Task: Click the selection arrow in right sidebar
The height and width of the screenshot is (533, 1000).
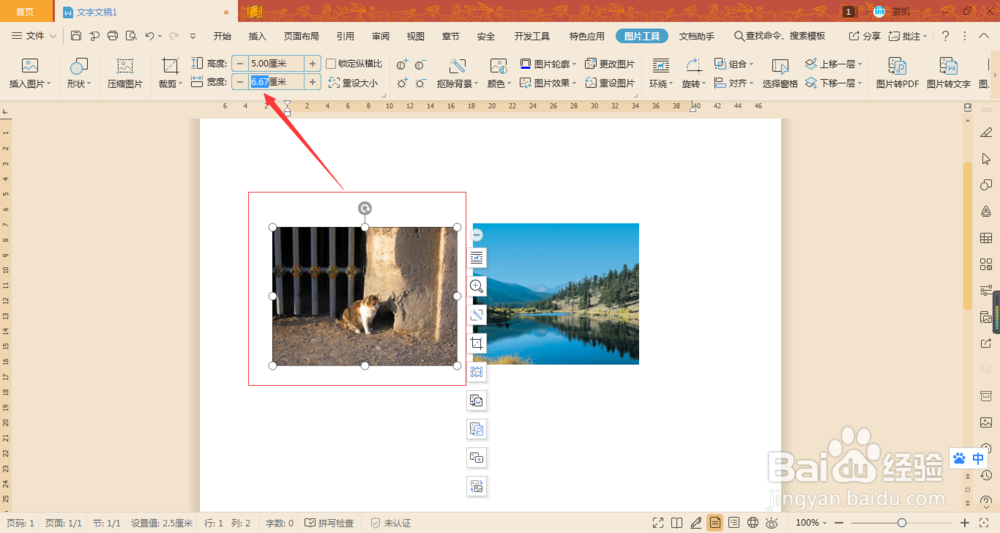Action: click(986, 159)
